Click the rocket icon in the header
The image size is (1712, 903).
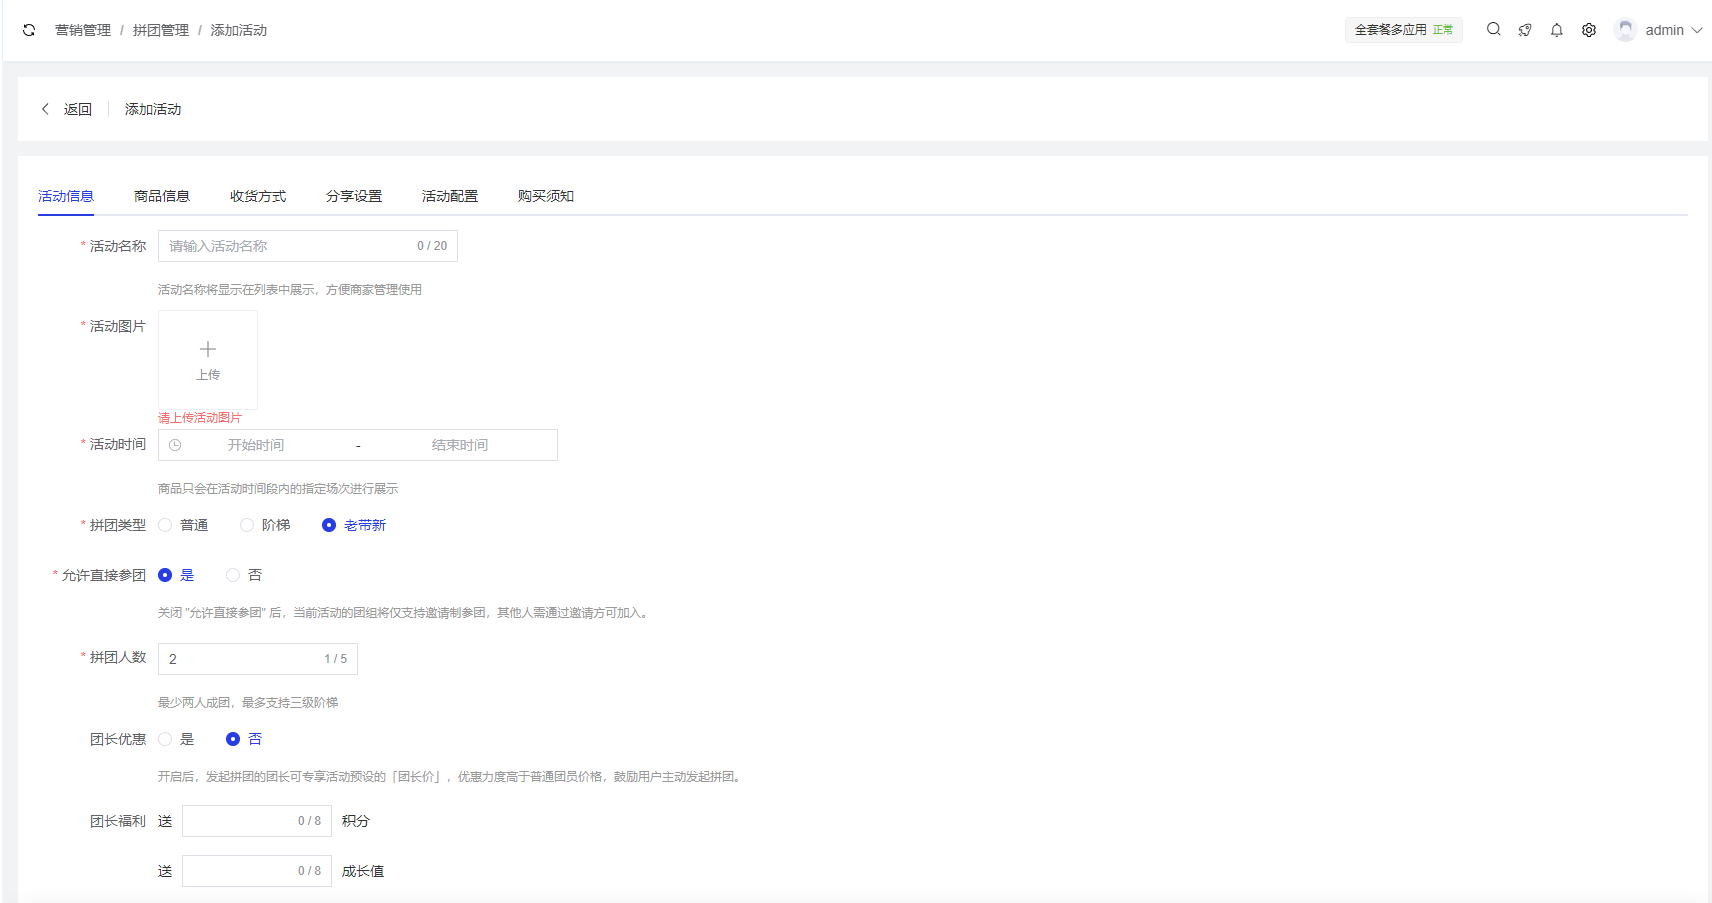[1525, 30]
